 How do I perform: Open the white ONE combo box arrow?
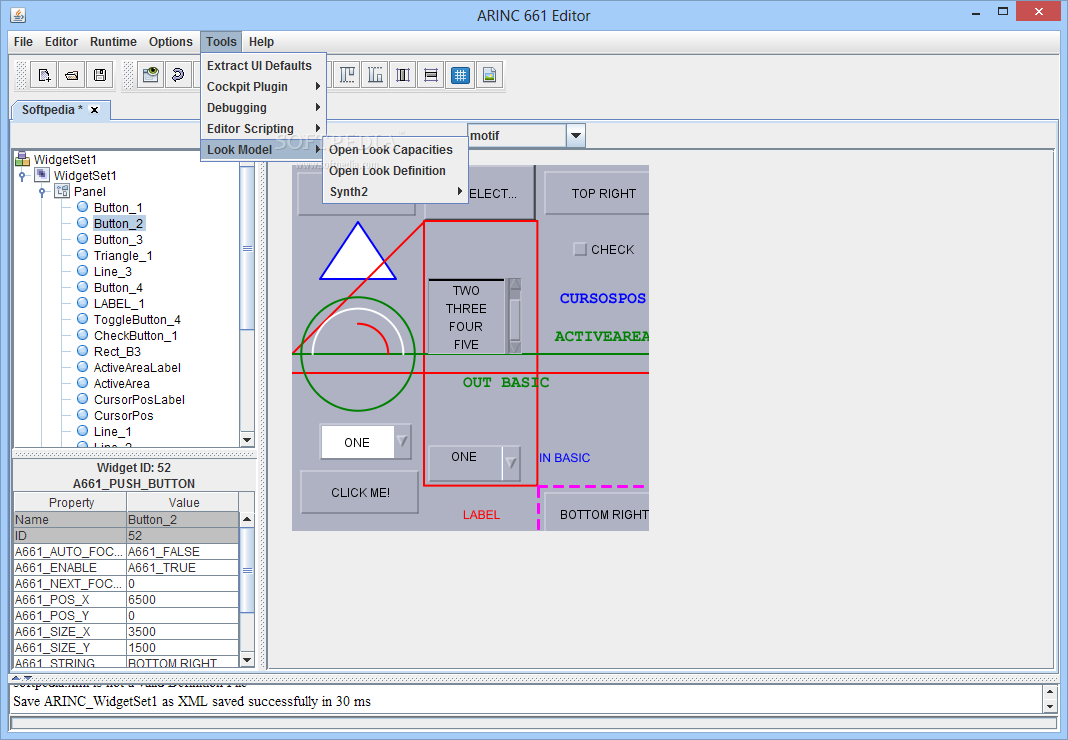click(x=402, y=442)
